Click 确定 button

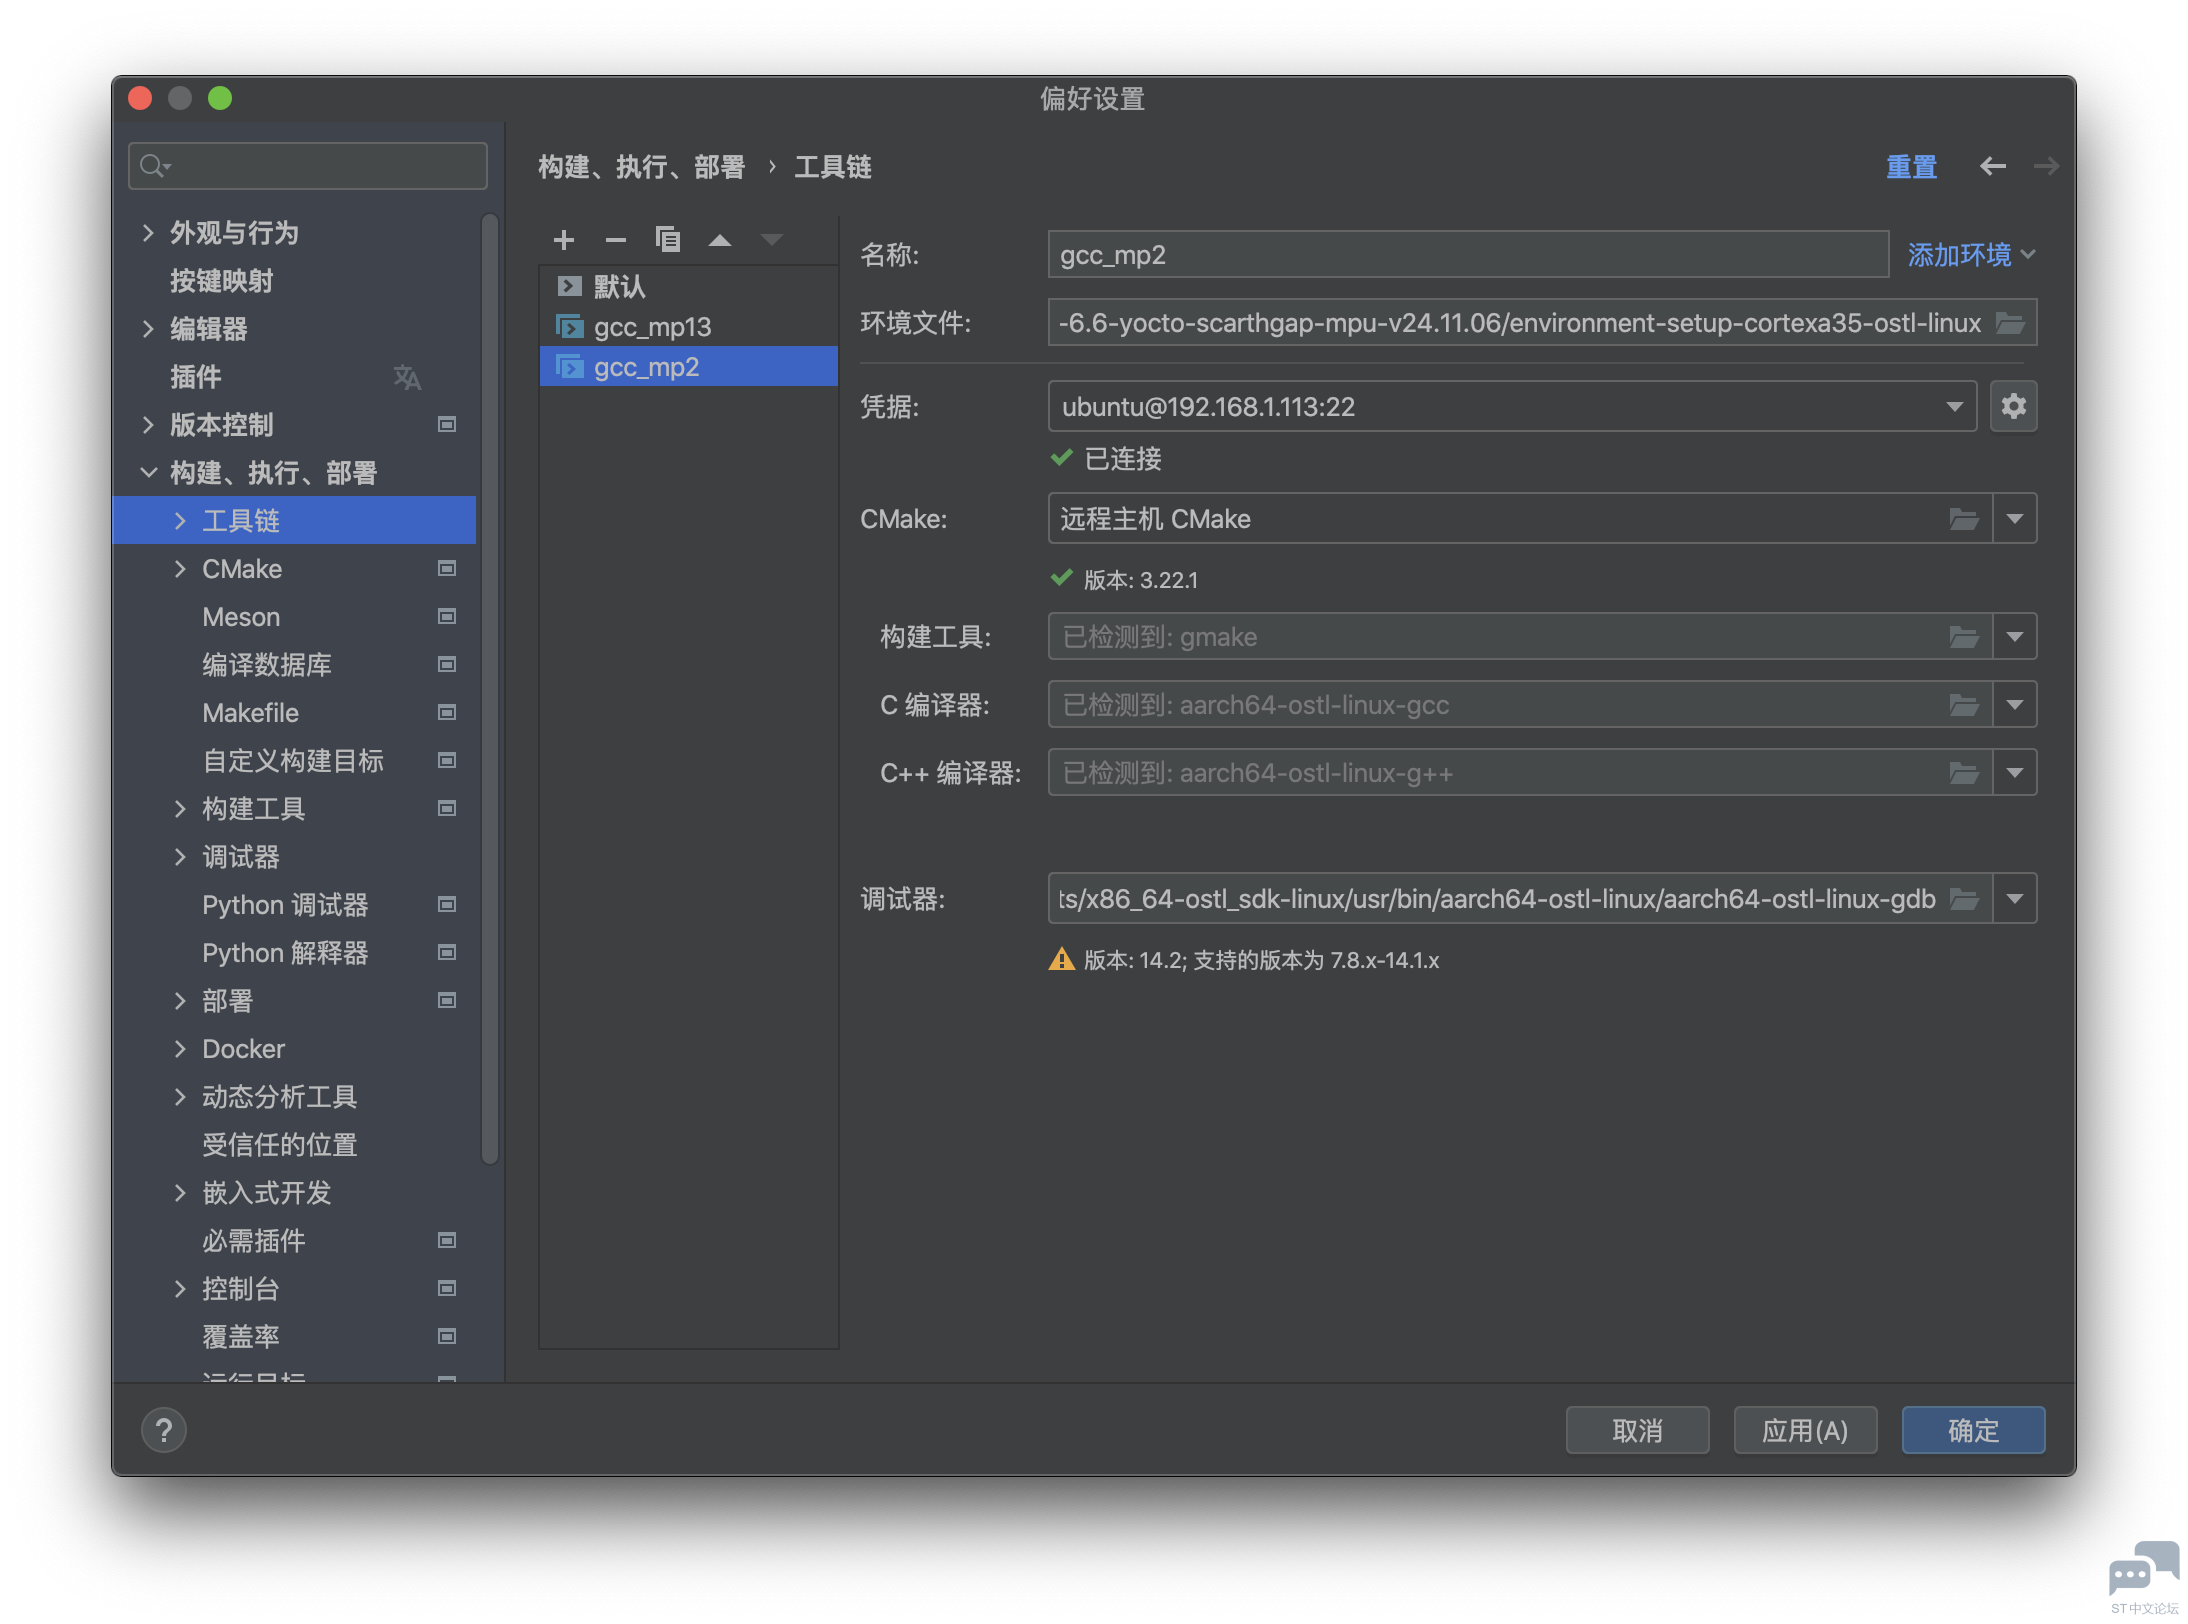coord(1973,1430)
